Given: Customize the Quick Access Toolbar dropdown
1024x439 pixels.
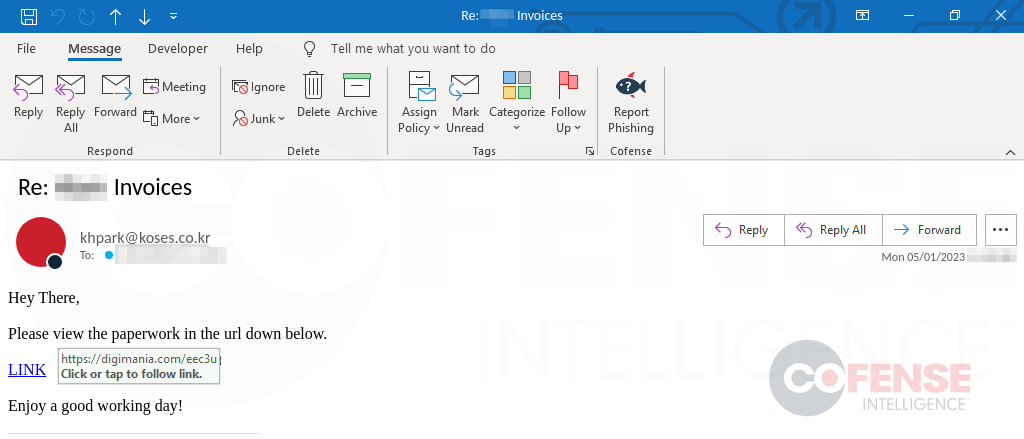Looking at the screenshot, I should [173, 16].
